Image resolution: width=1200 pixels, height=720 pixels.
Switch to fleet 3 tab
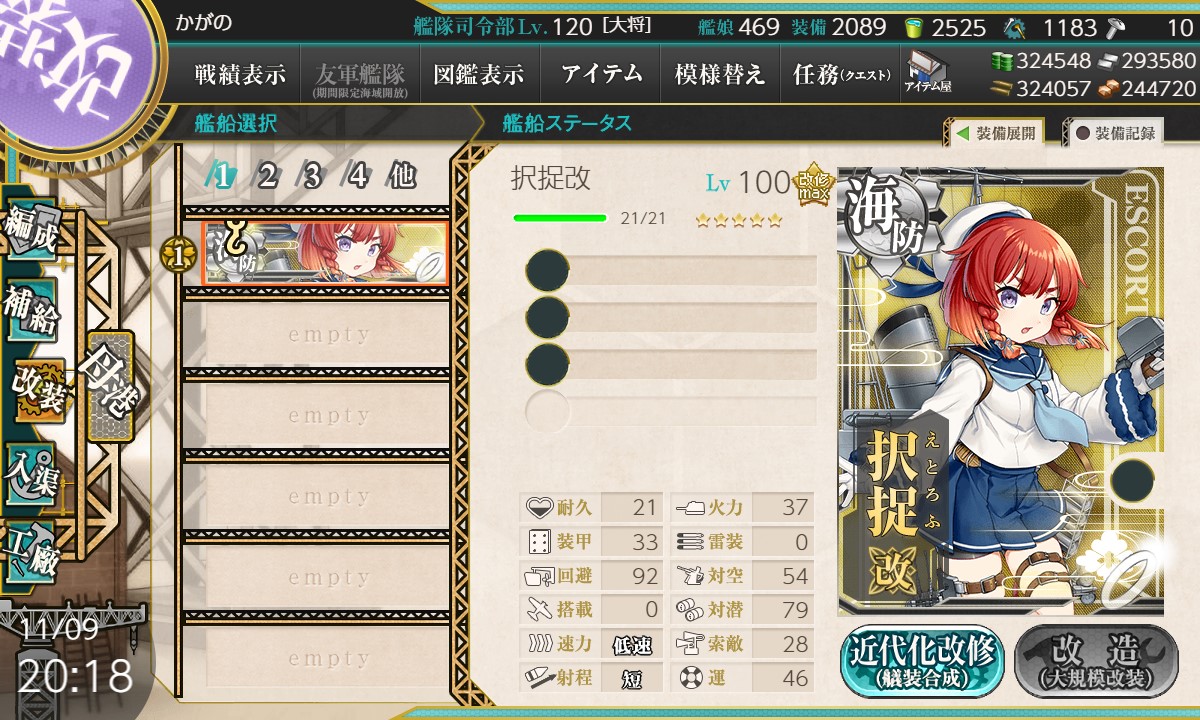point(312,176)
